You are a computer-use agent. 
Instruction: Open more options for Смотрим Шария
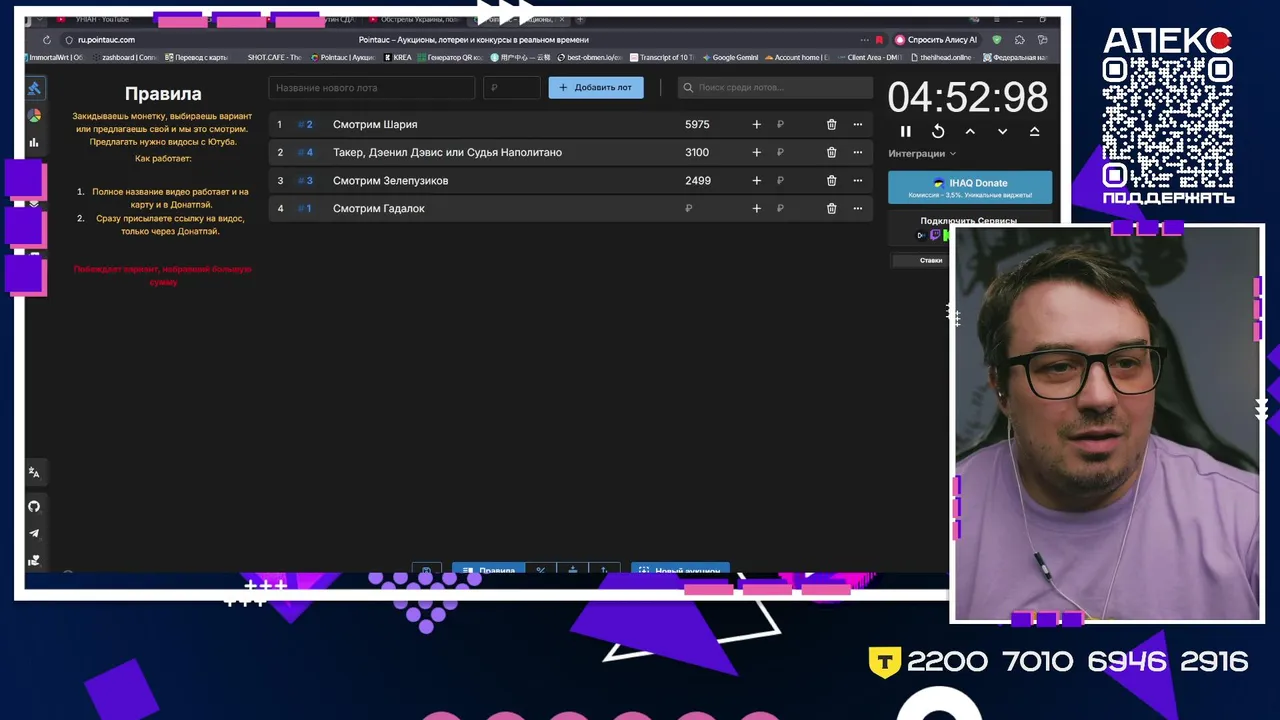click(x=857, y=124)
